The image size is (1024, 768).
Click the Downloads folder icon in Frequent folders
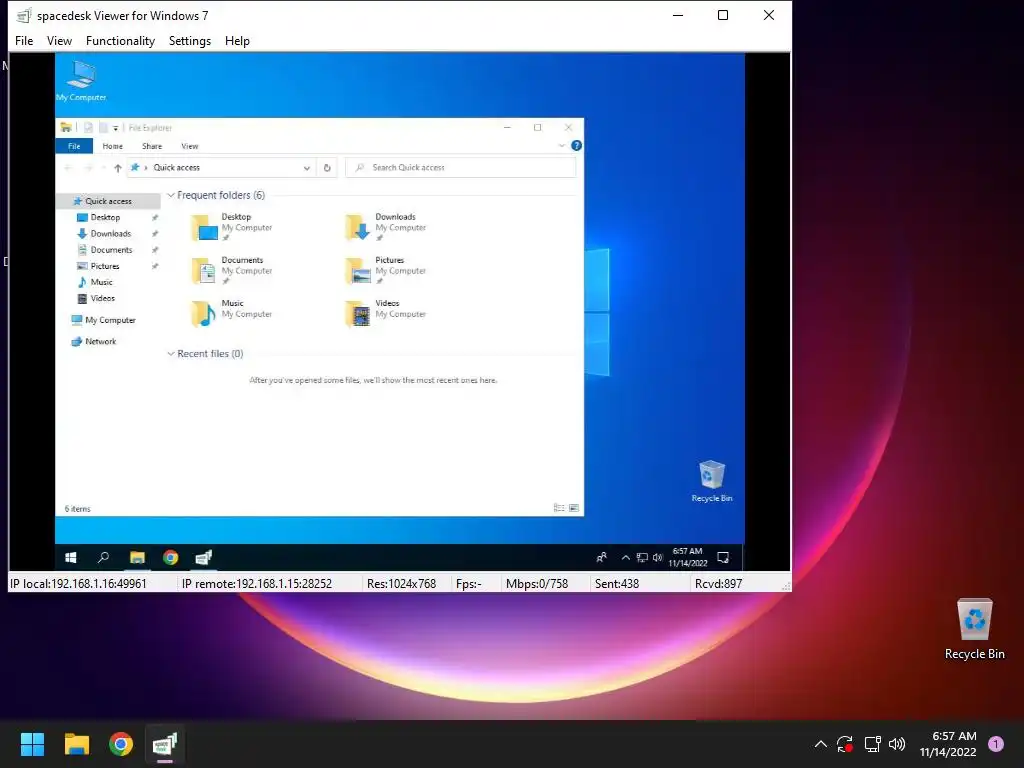click(358, 228)
